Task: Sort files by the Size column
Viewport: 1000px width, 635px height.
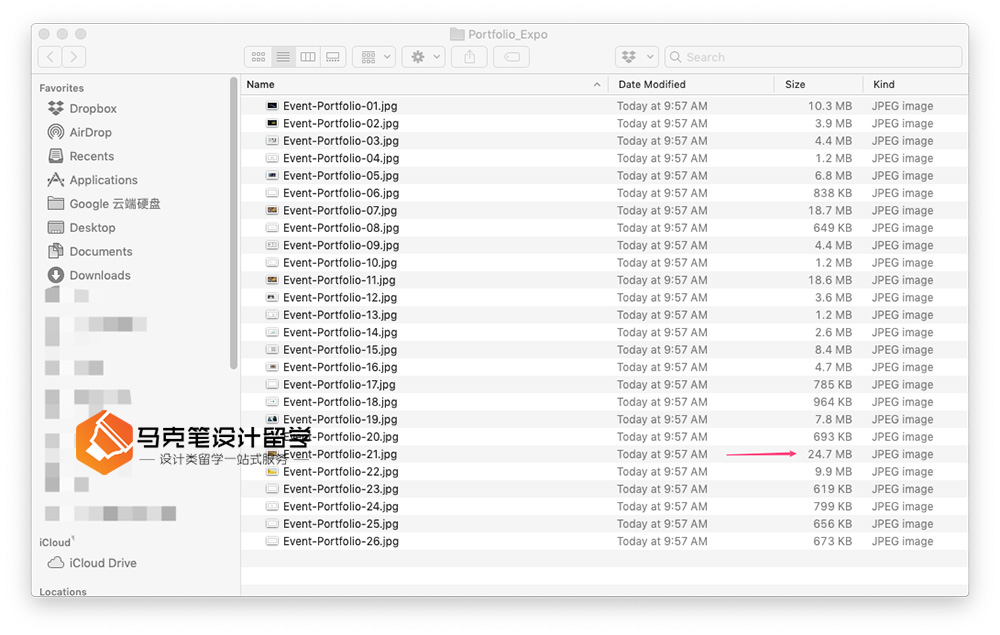Action: click(795, 84)
